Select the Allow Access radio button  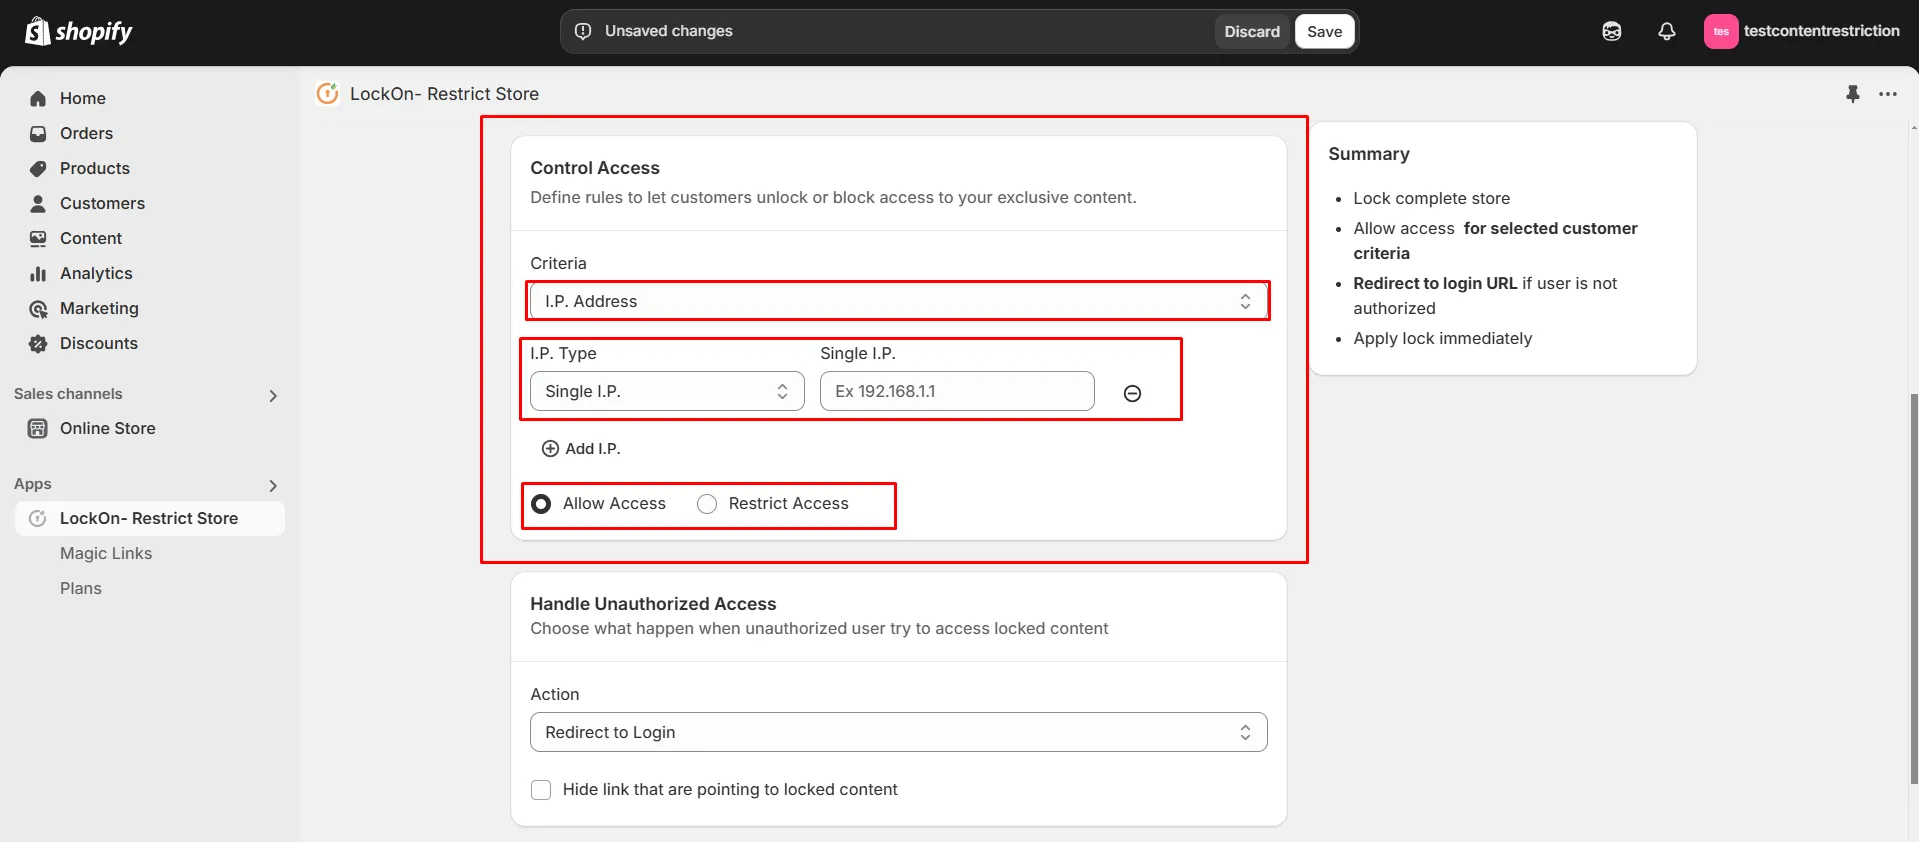[541, 504]
